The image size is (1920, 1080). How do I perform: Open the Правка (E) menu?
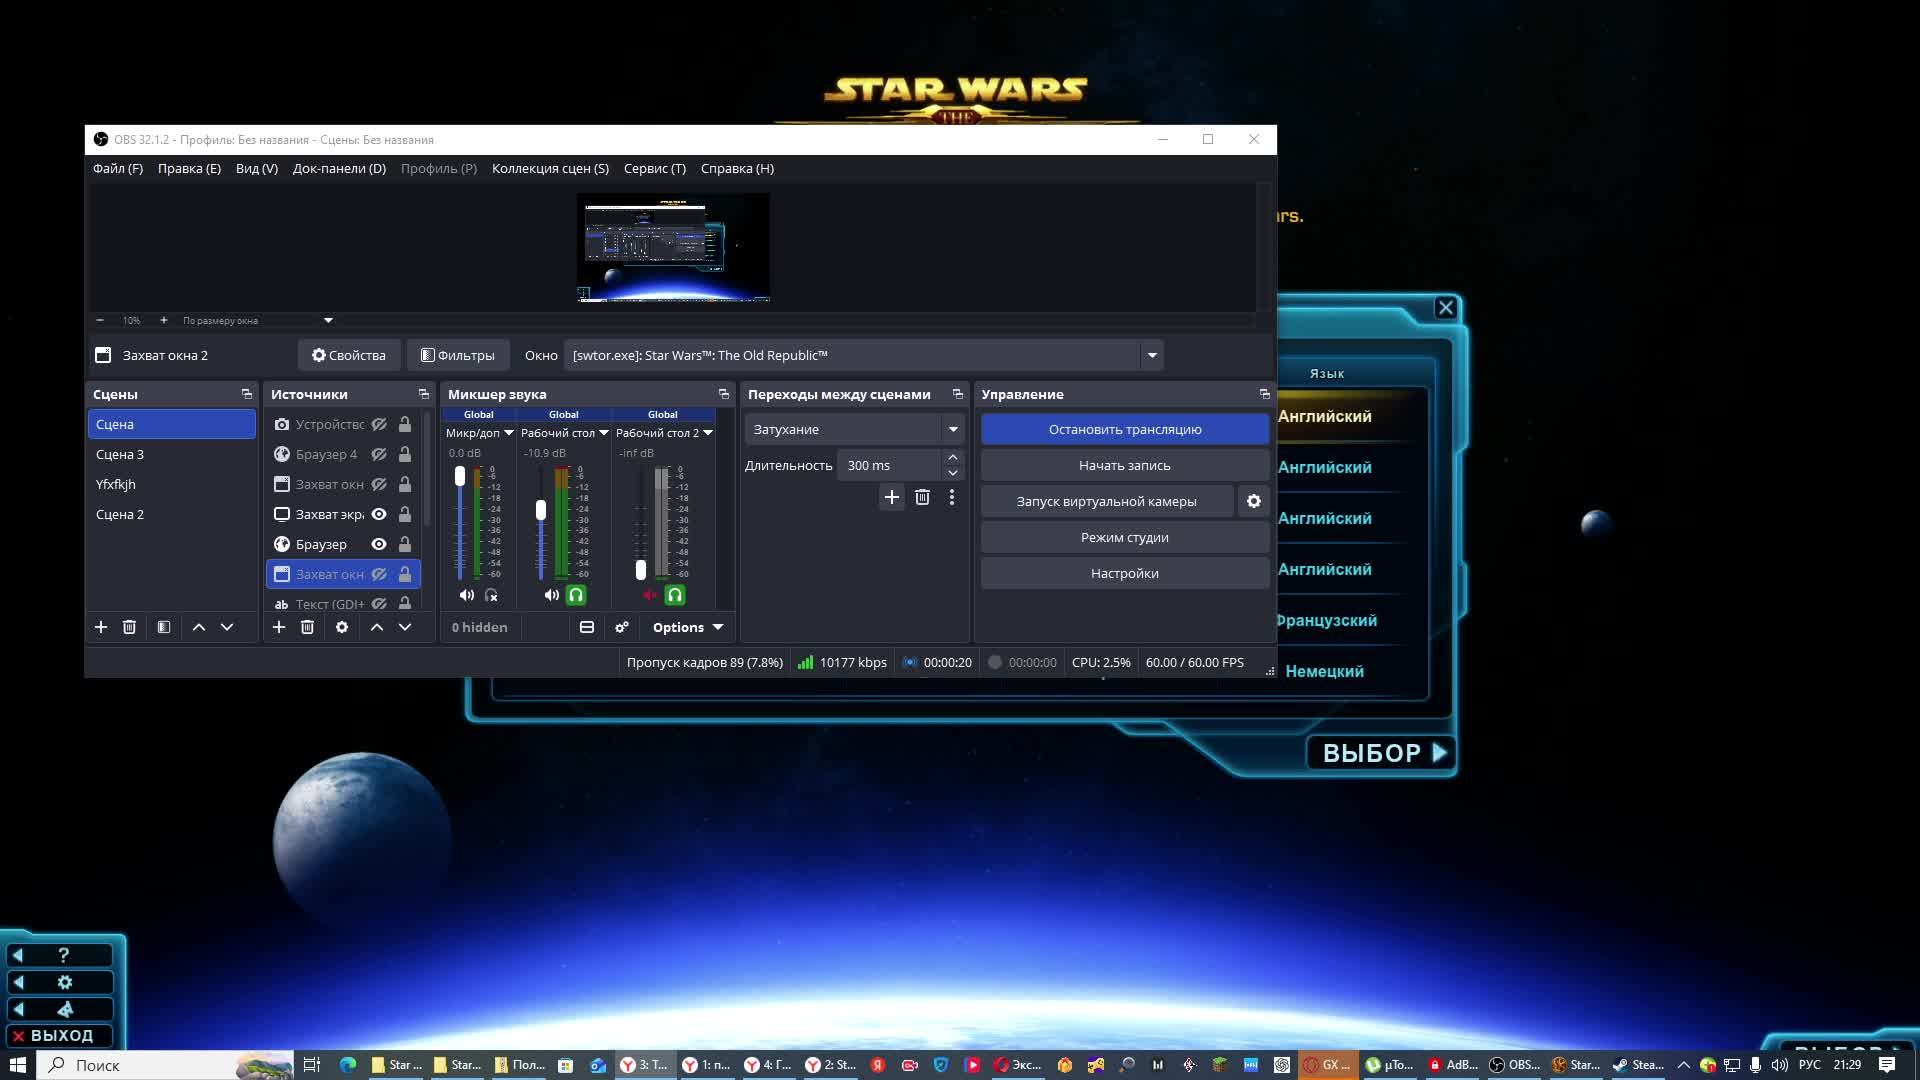[x=189, y=168]
